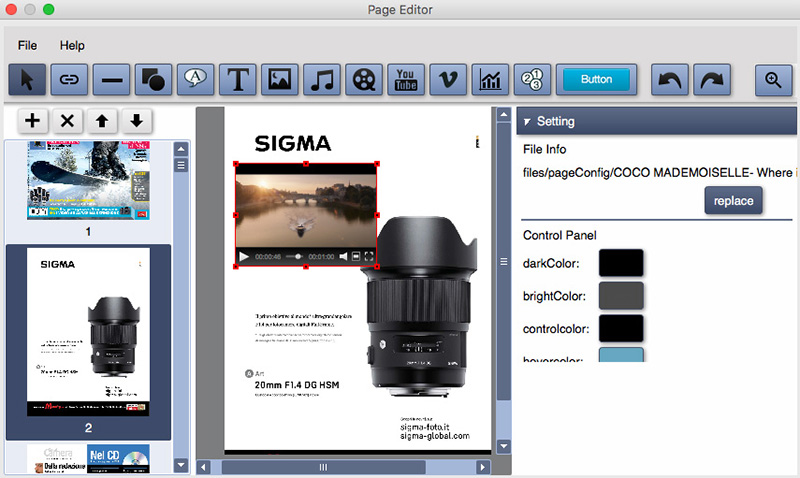
Task: Add a Vimeo video
Action: click(448, 80)
